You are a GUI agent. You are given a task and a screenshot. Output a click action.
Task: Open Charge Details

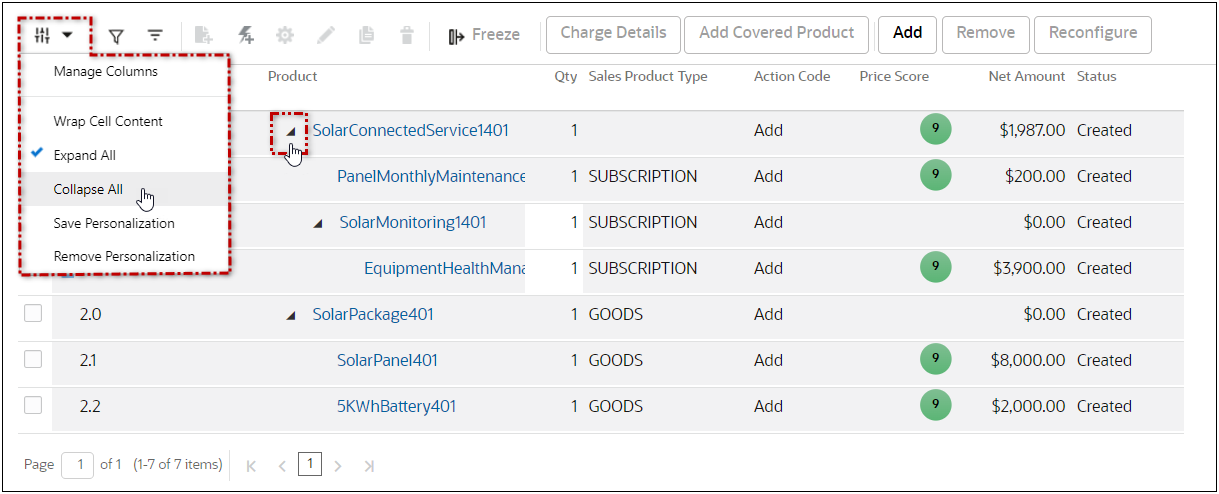click(613, 34)
